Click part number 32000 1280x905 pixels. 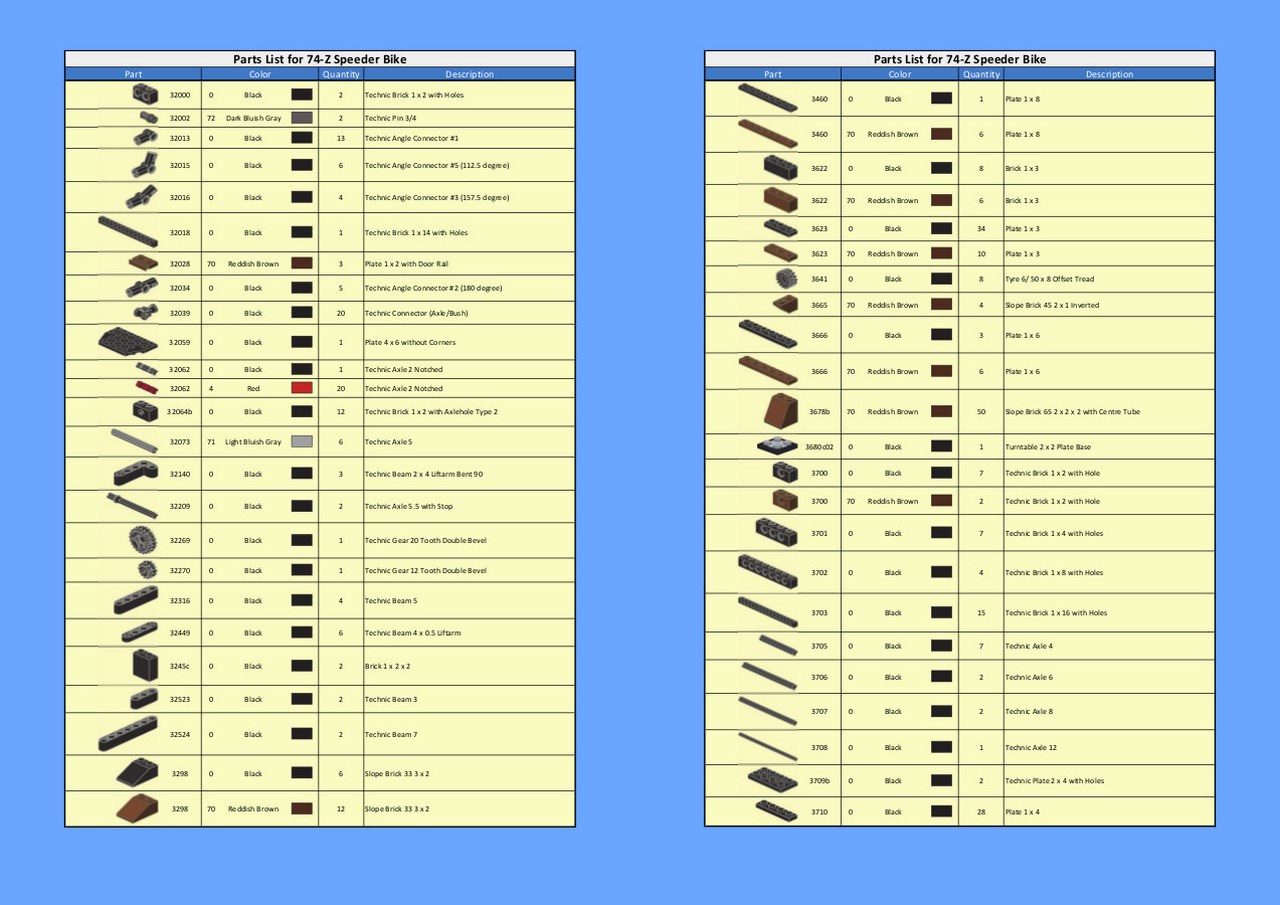(x=180, y=95)
